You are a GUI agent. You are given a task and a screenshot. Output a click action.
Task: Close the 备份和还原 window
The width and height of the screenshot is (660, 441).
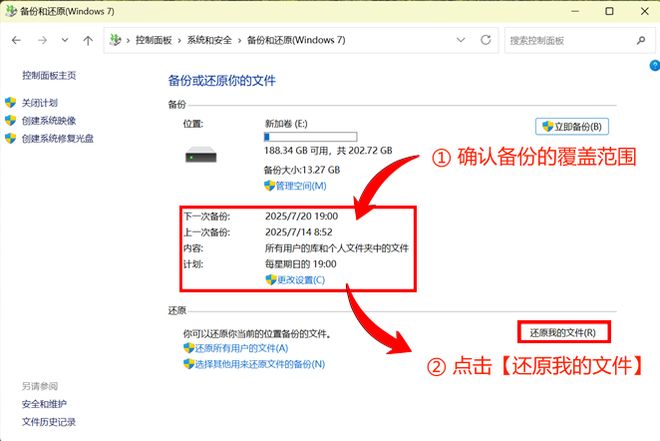(x=644, y=11)
